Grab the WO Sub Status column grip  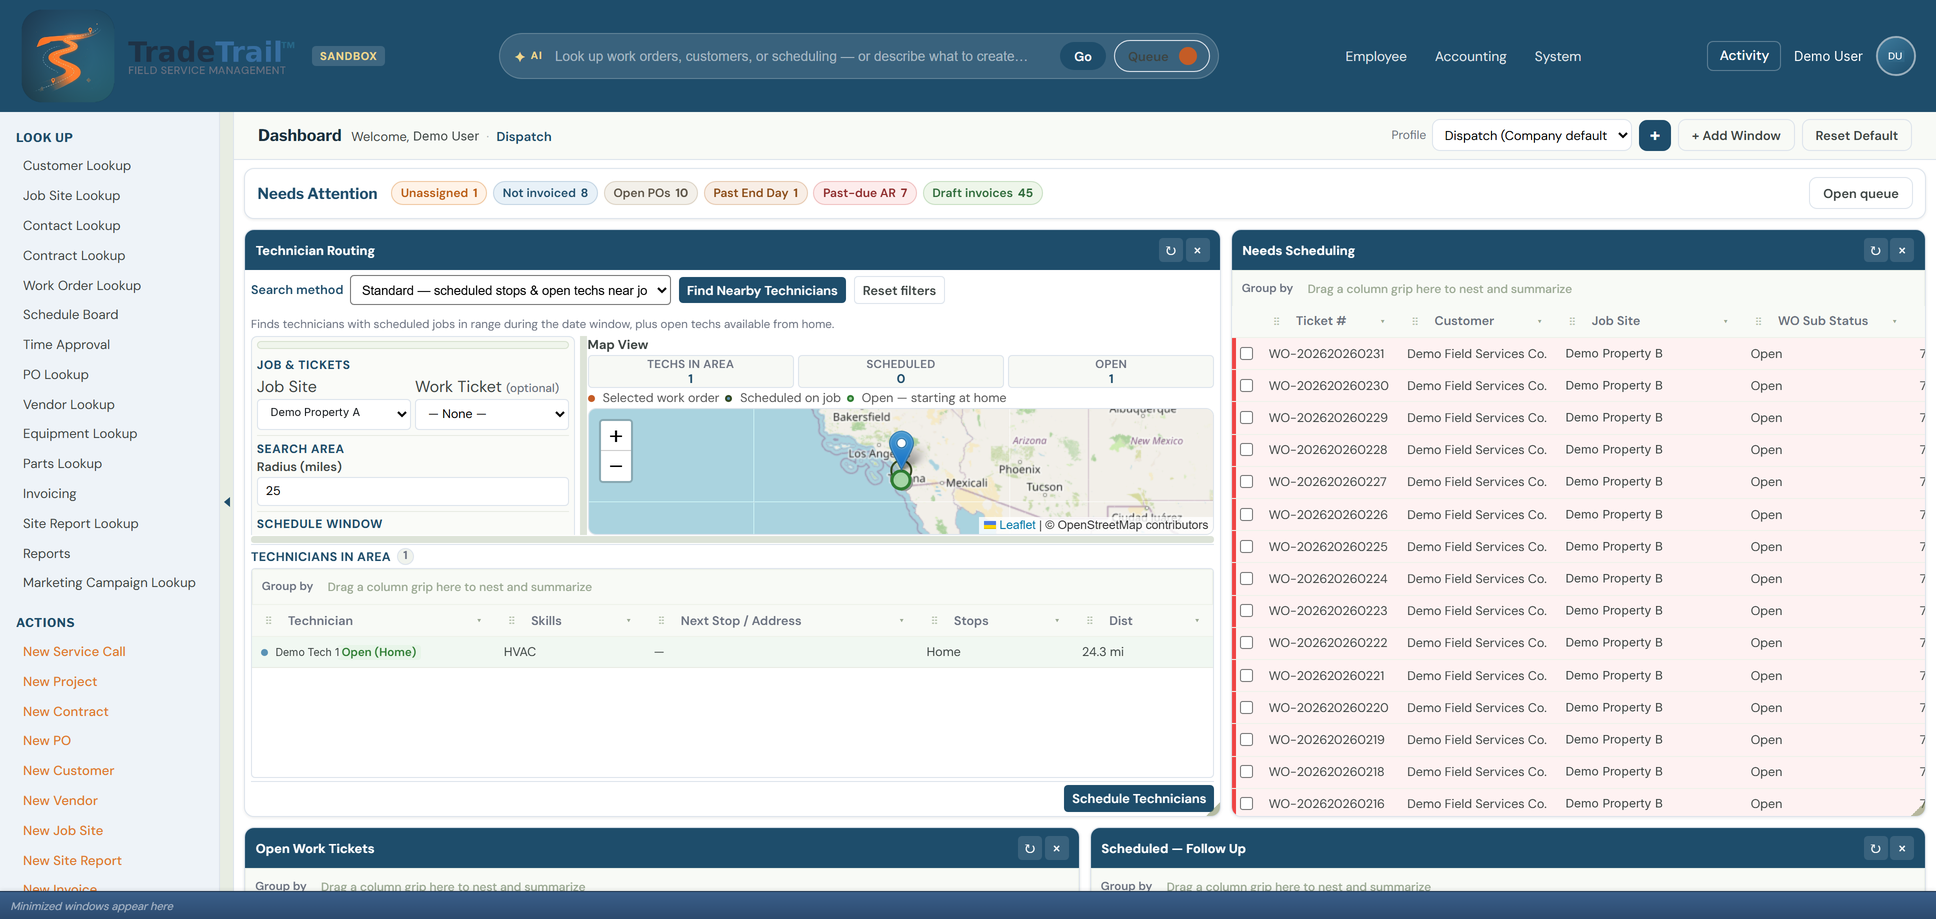1758,321
